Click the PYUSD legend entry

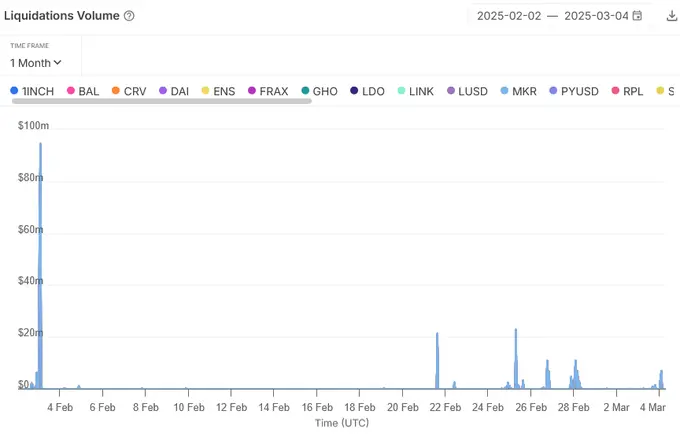click(572, 91)
